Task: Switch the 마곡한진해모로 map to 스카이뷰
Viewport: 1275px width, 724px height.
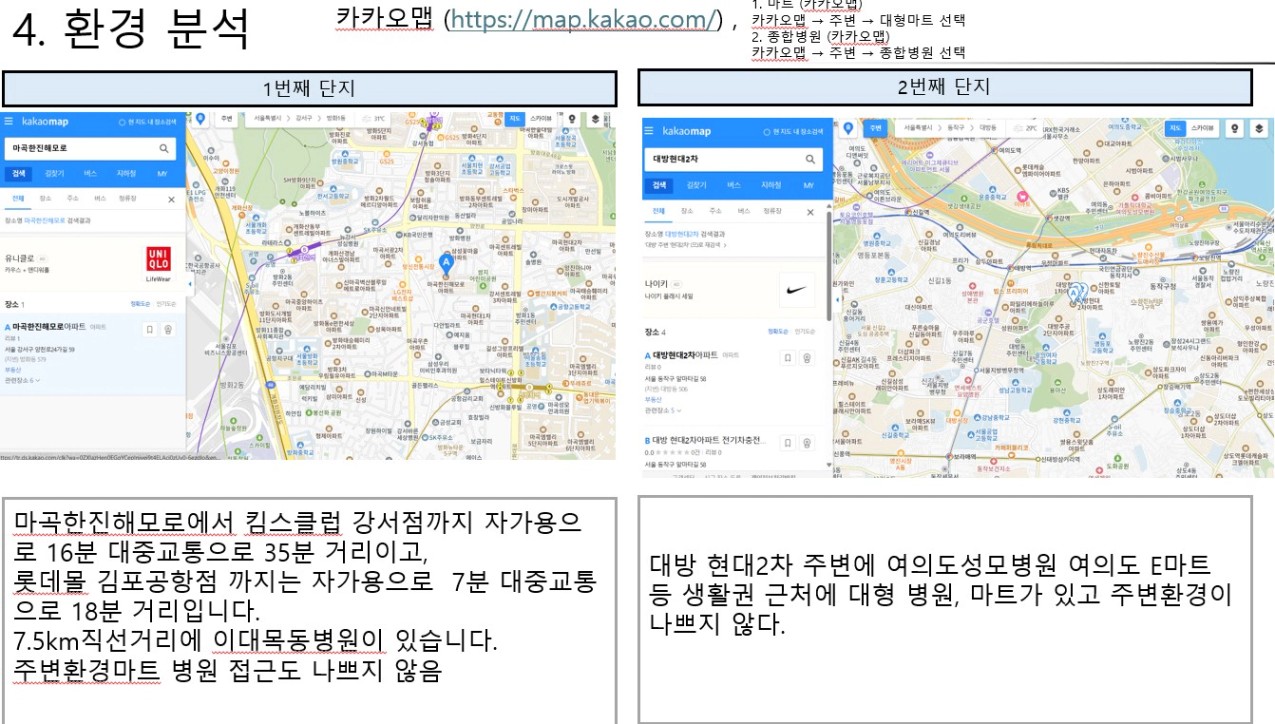Action: pyautogui.click(x=540, y=118)
